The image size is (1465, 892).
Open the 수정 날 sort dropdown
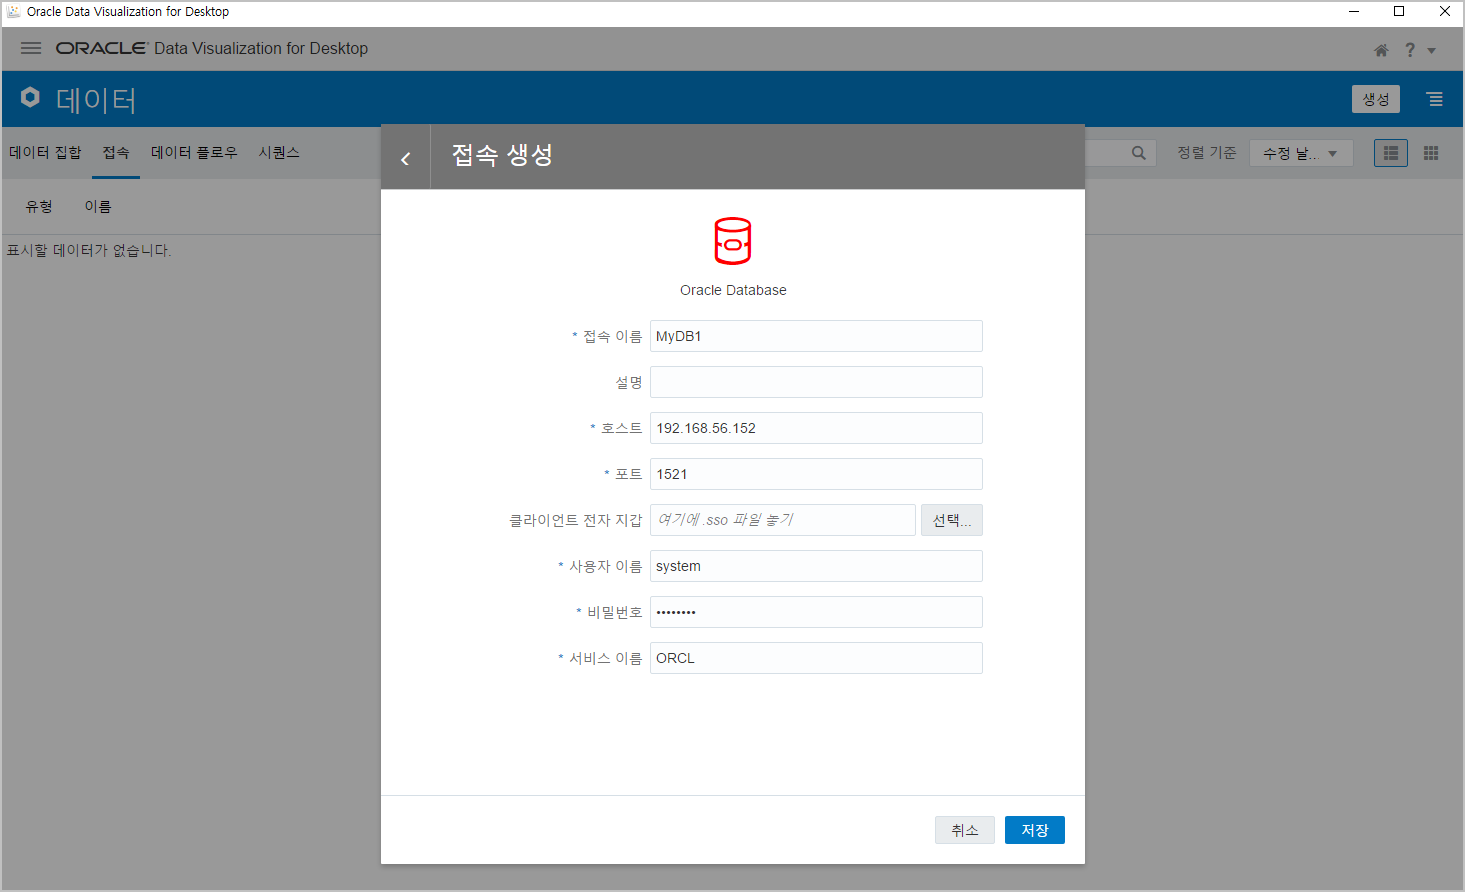coord(1301,153)
